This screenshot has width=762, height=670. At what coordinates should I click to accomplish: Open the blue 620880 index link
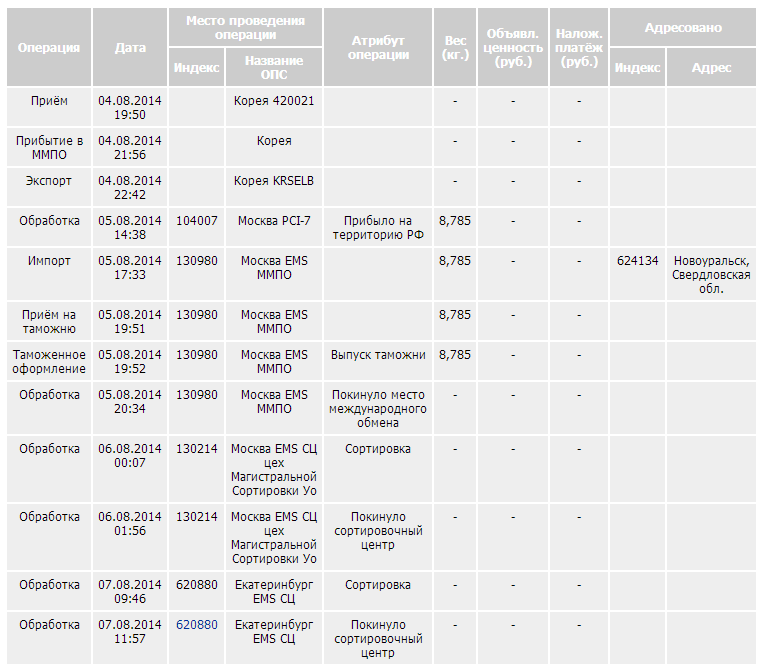tap(196, 624)
